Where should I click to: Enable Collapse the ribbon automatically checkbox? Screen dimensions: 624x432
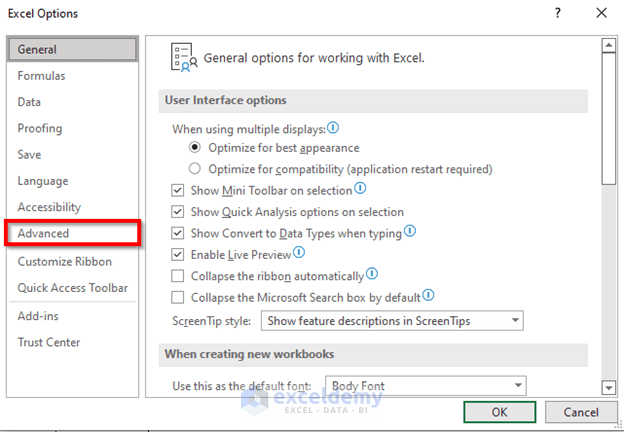pyautogui.click(x=178, y=276)
